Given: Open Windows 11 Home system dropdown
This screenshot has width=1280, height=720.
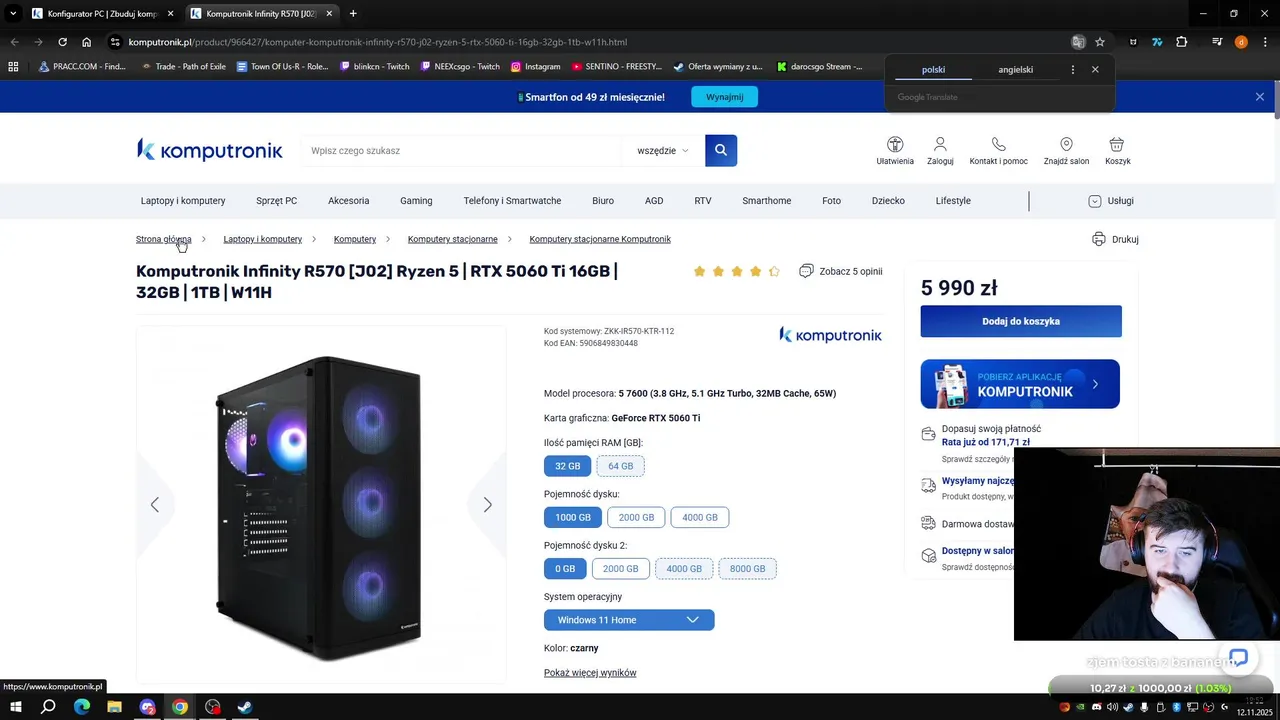Looking at the screenshot, I should (629, 620).
